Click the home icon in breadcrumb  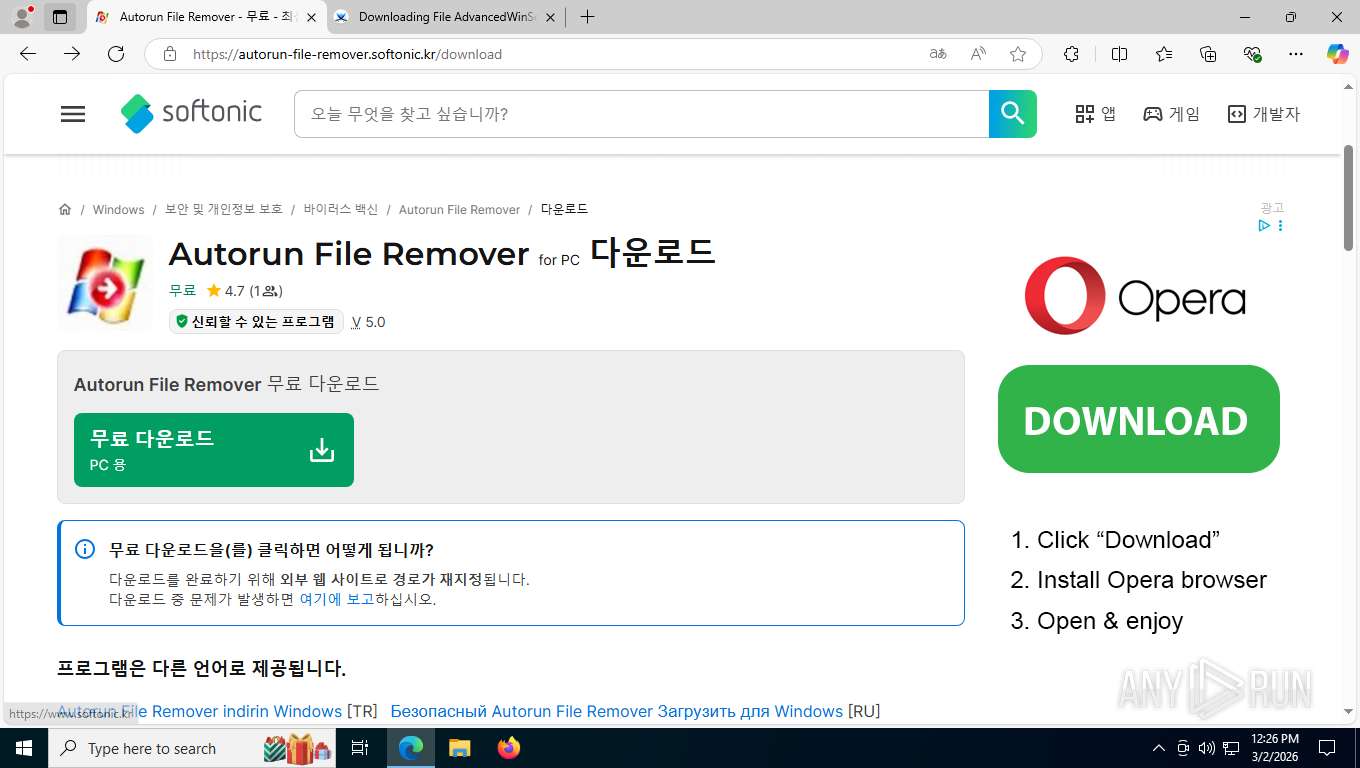coord(65,209)
